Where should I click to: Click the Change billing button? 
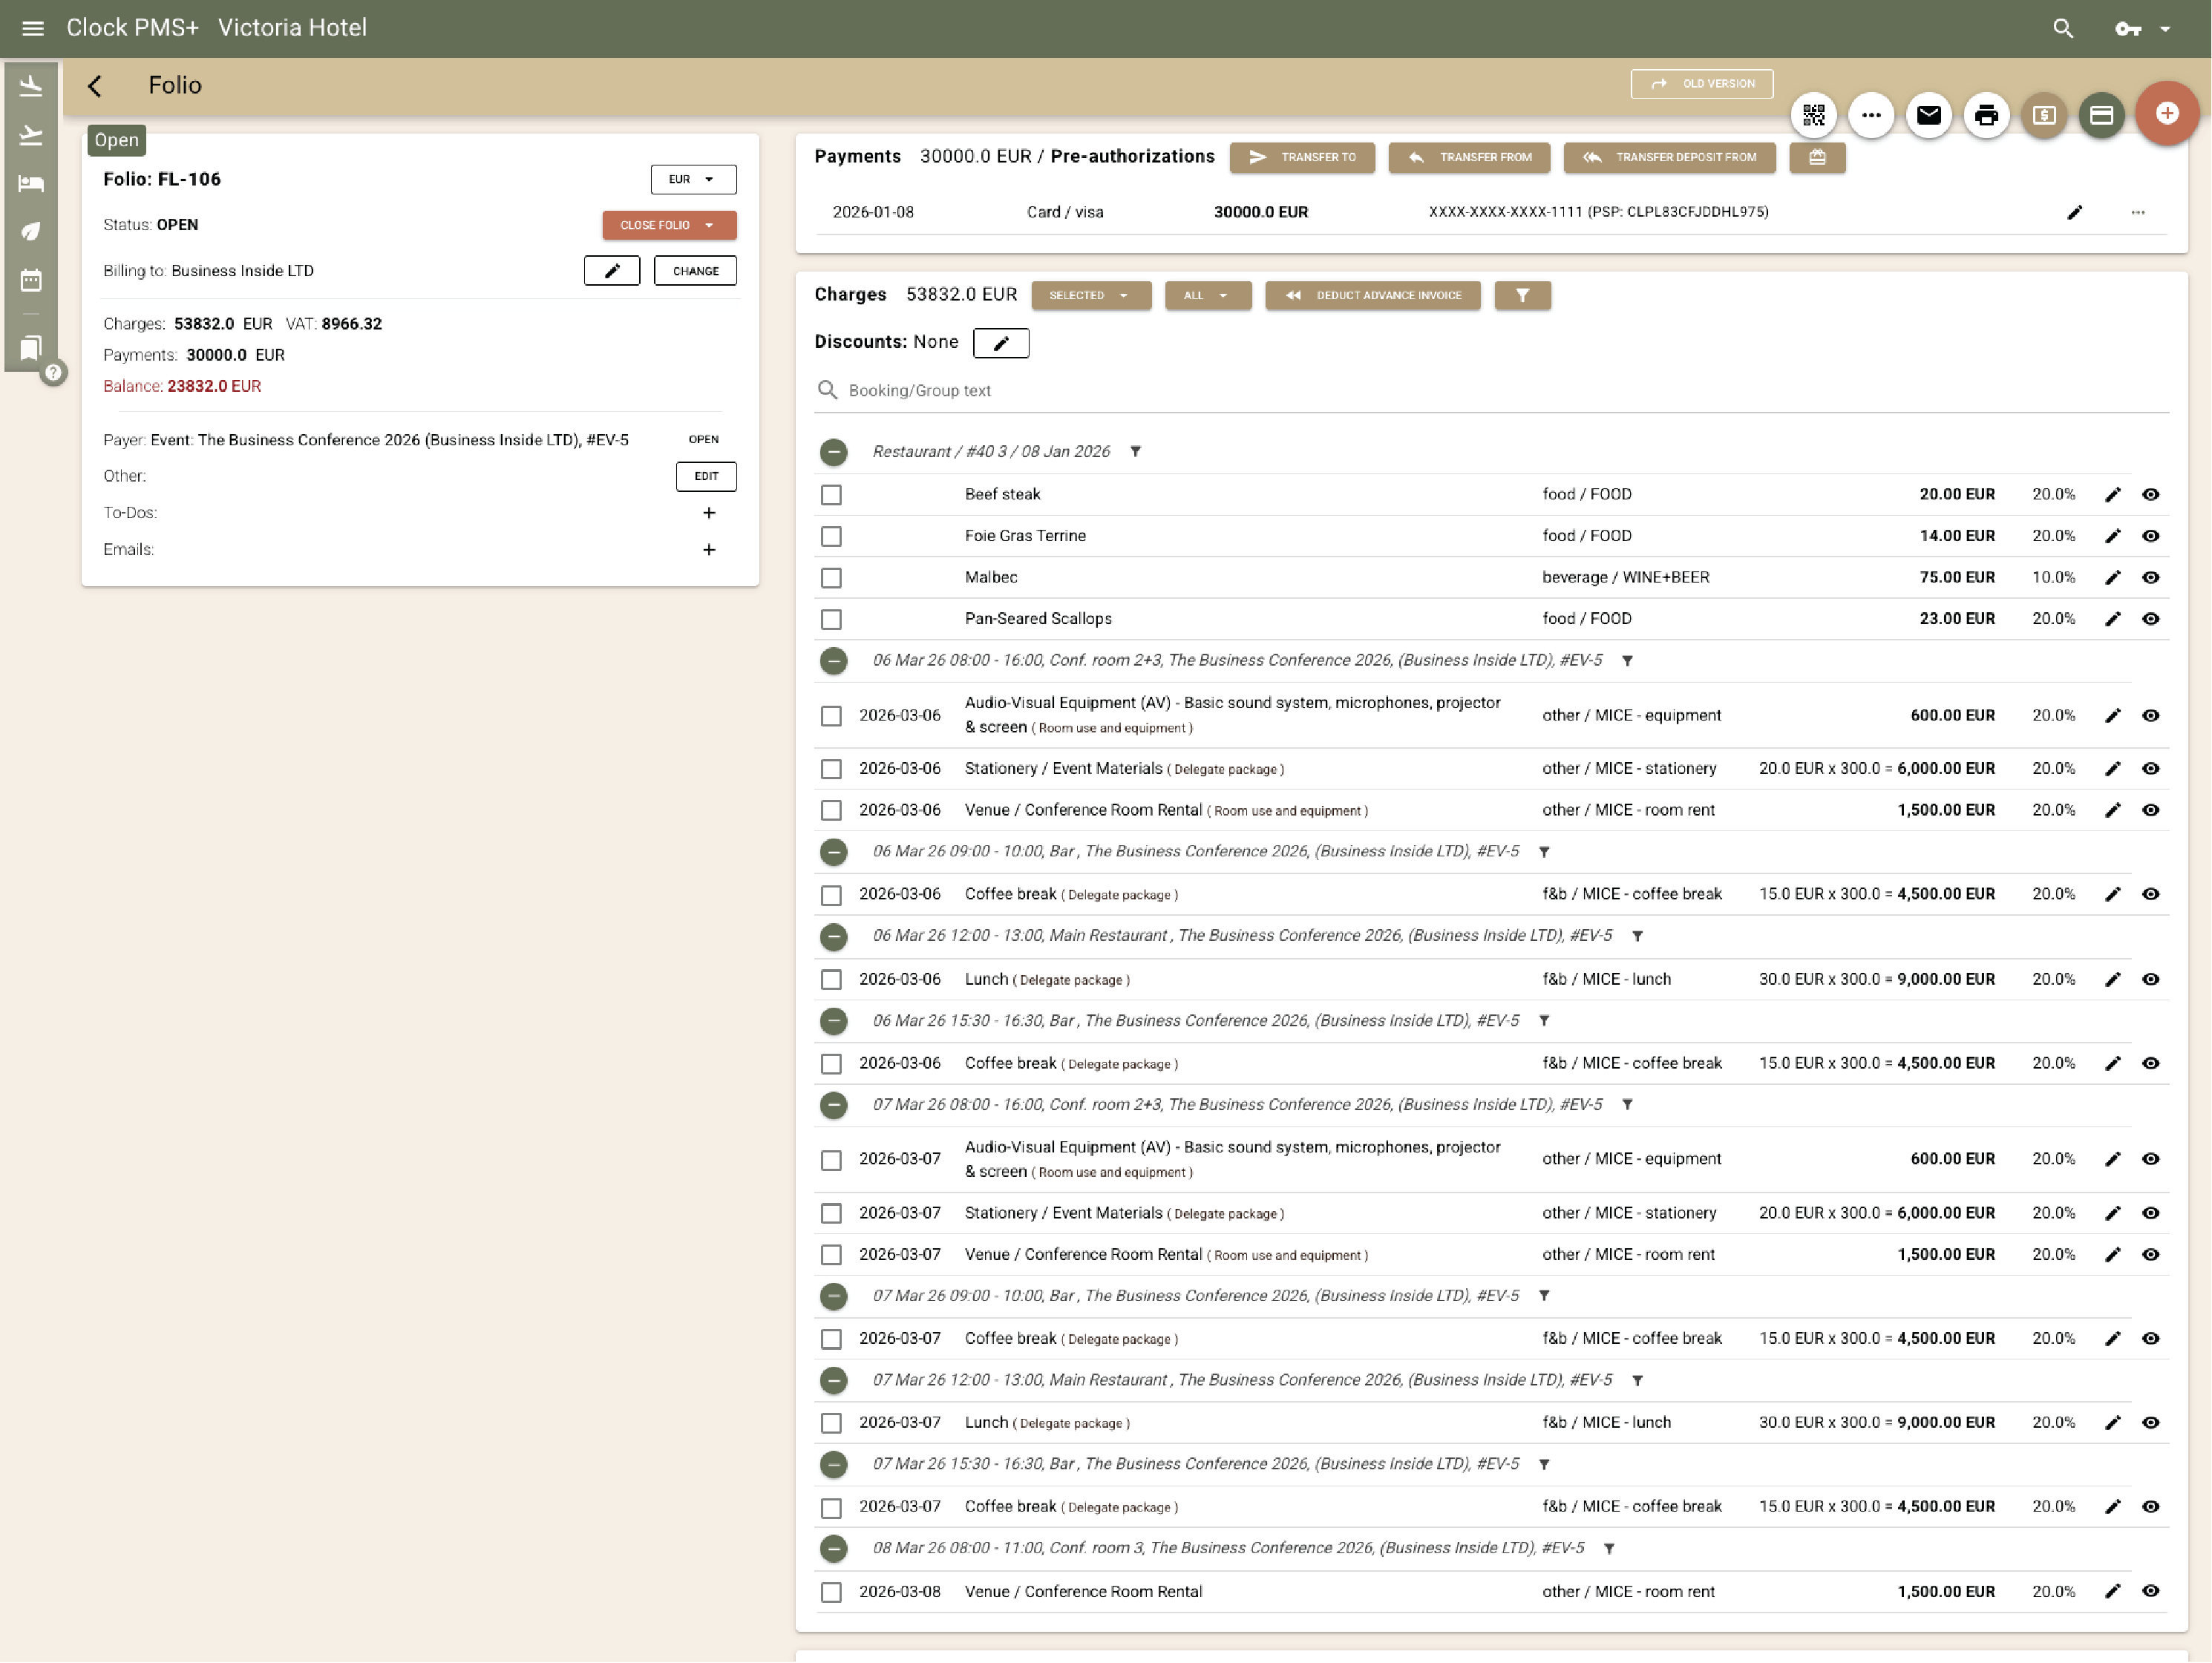click(695, 271)
